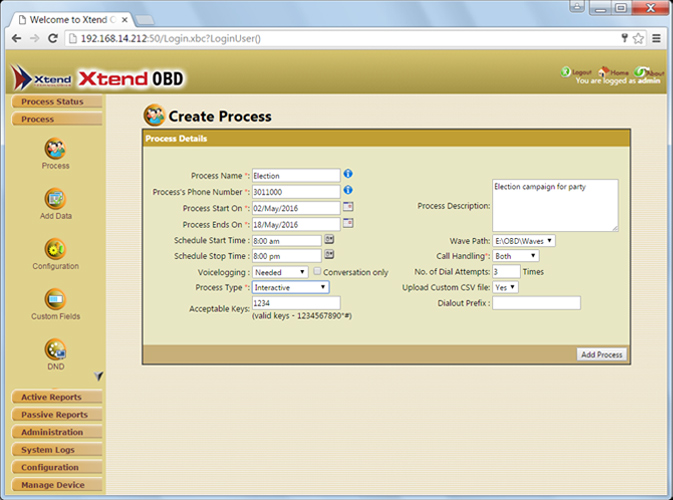Open calendar picker for Process Ends On

pos(348,223)
